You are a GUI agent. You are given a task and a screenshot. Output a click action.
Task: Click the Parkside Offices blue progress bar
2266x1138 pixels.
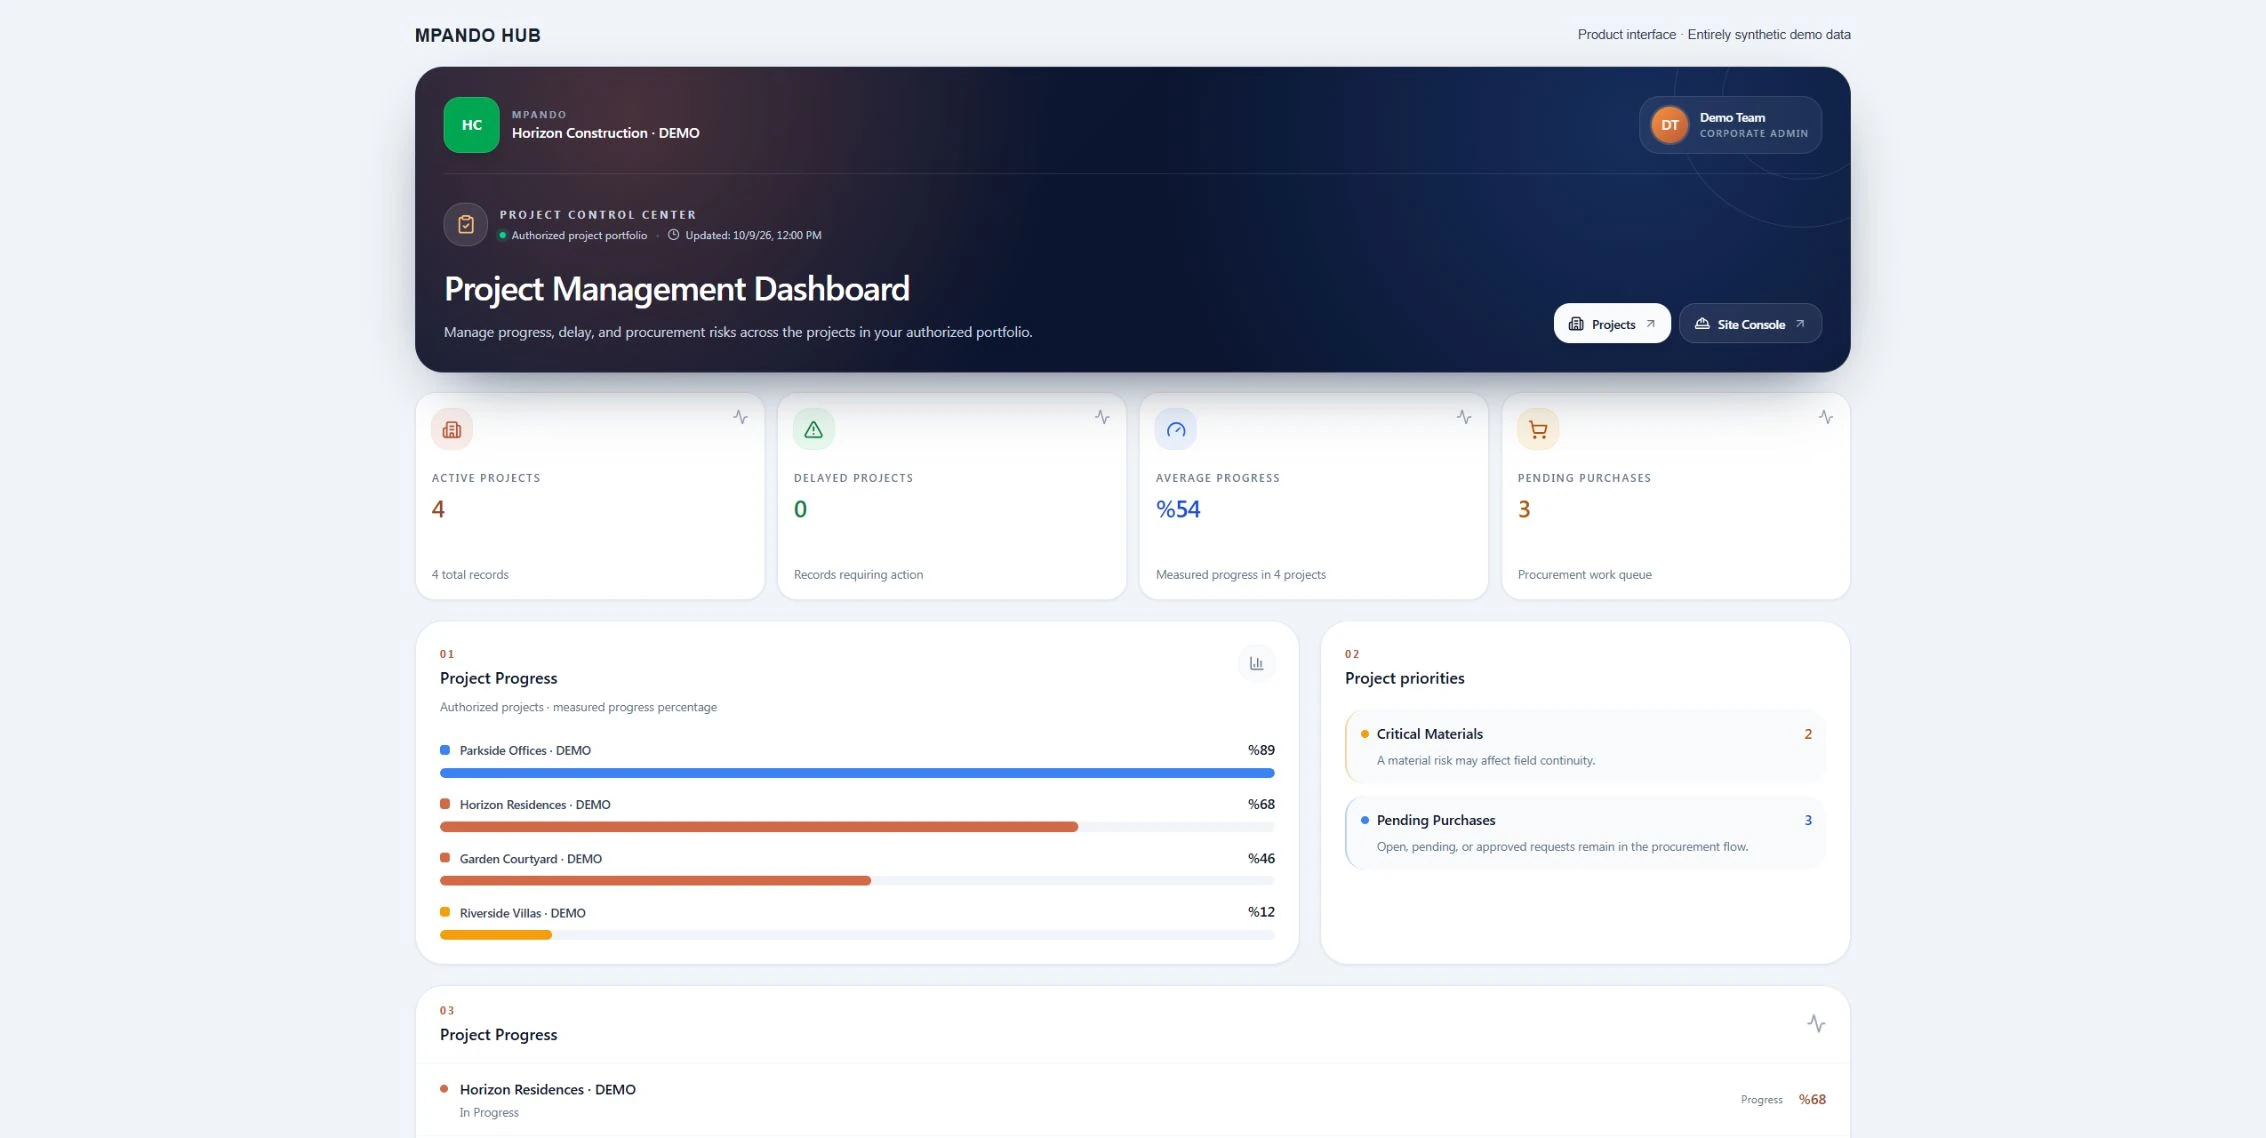(857, 773)
